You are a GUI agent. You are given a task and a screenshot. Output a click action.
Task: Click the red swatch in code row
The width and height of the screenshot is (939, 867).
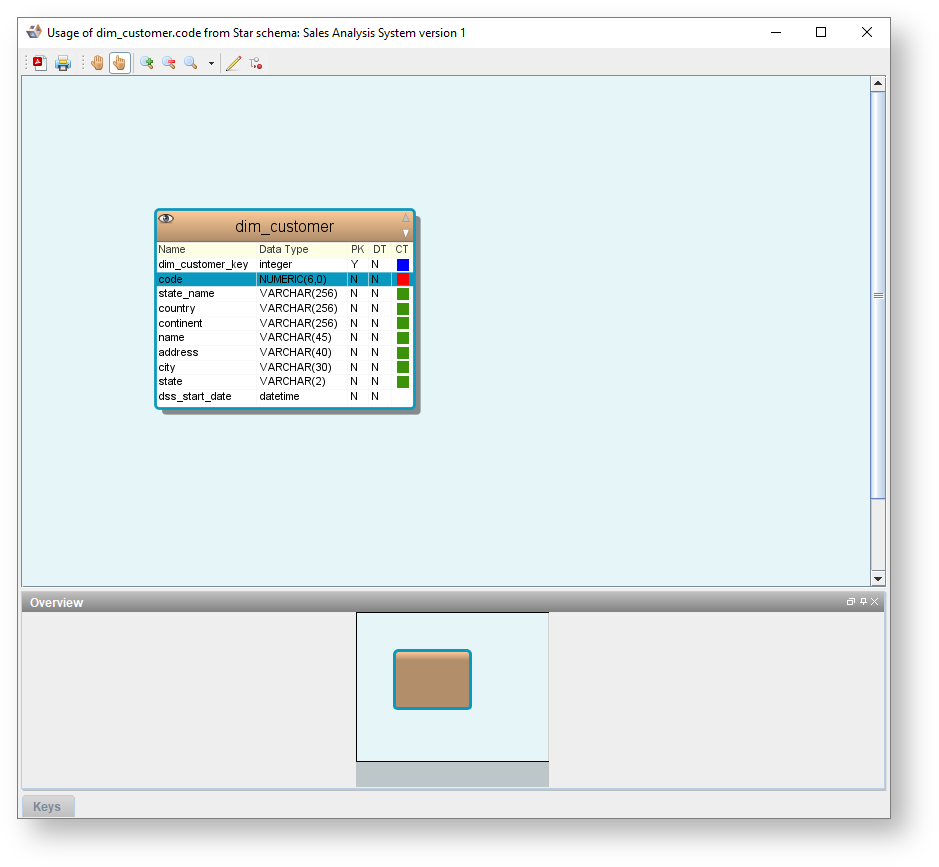pyautogui.click(x=403, y=280)
